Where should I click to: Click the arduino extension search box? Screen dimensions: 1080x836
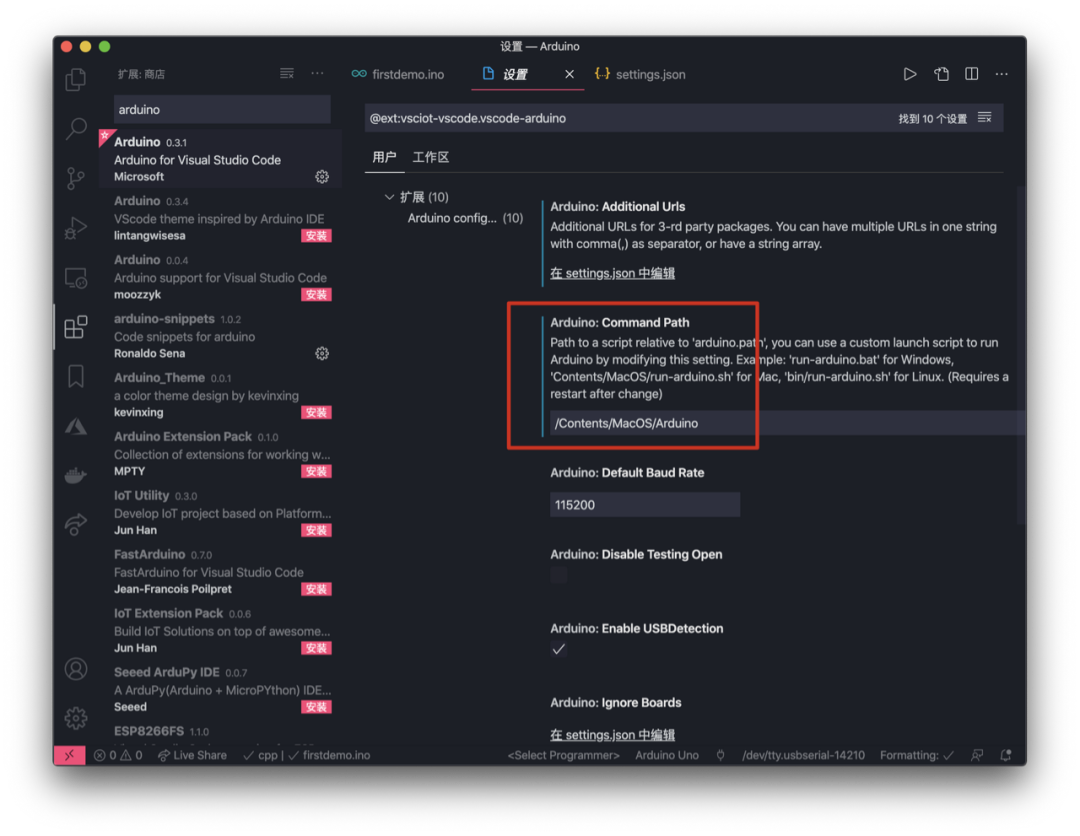[222, 109]
